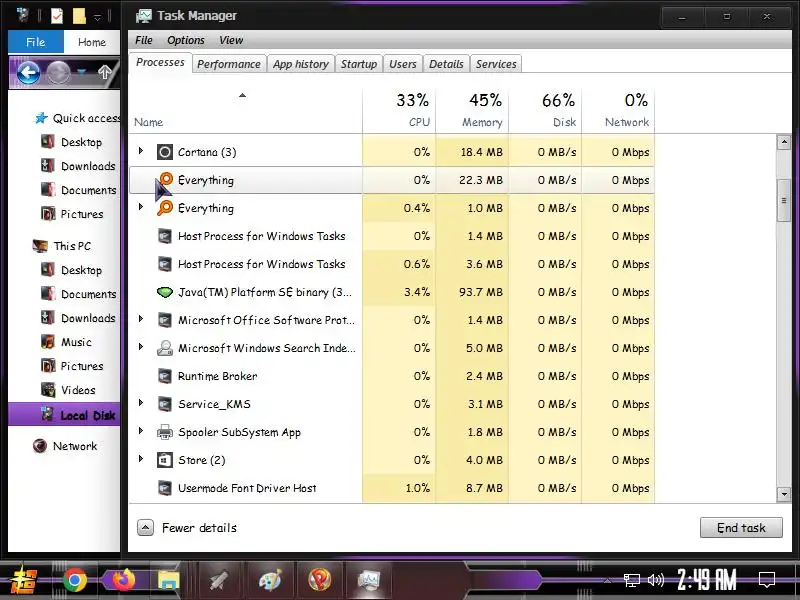800x600 pixels.
Task: Switch to the Users tab
Action: pos(403,64)
